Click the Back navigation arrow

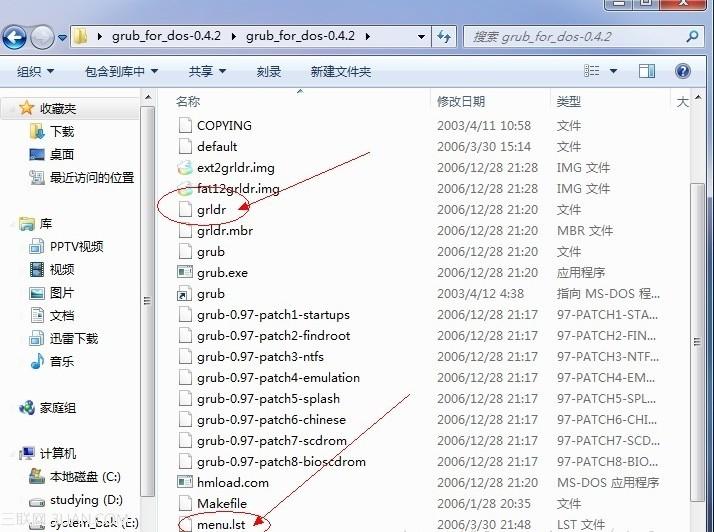point(15,36)
